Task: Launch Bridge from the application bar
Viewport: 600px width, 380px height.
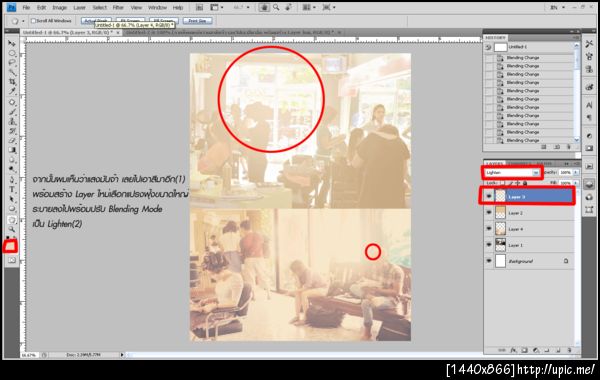Action: coord(199,7)
